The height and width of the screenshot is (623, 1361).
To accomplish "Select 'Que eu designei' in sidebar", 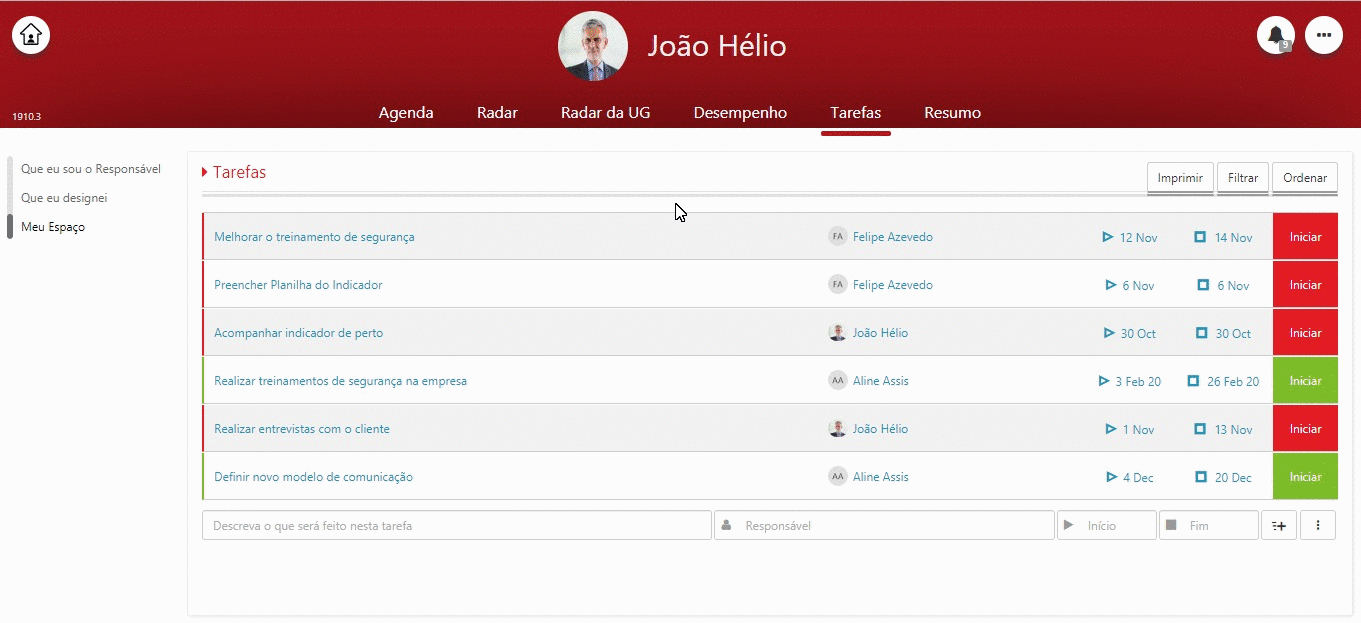I will coord(64,198).
